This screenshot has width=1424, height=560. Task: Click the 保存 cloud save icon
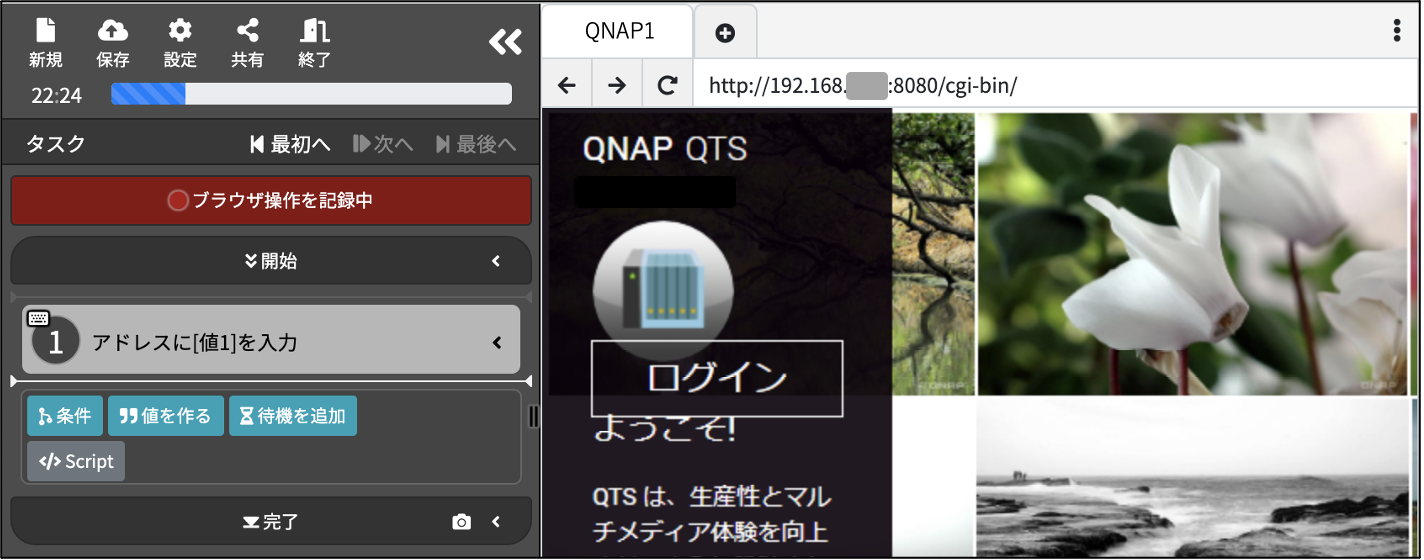tap(113, 31)
